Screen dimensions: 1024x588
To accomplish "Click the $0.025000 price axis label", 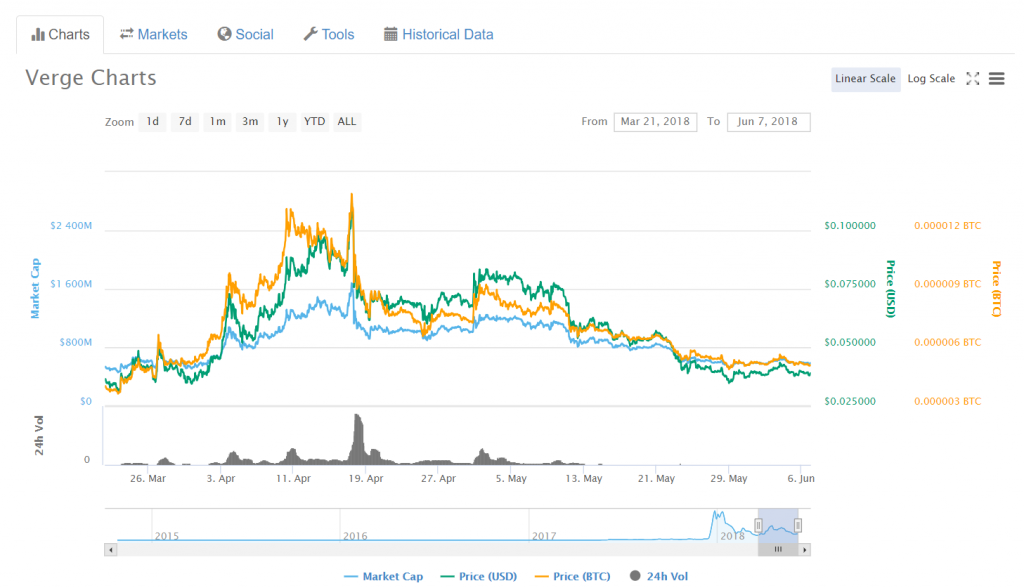I will 850,401.
